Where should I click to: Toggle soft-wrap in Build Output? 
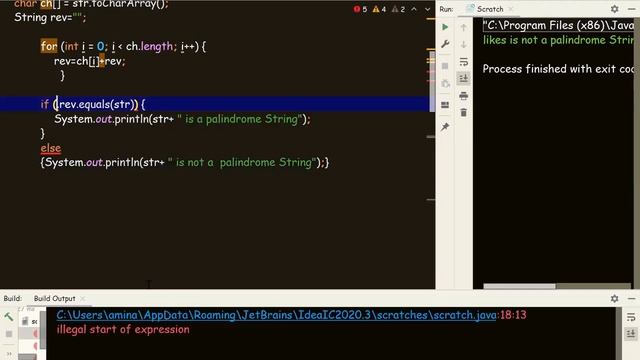631,317
